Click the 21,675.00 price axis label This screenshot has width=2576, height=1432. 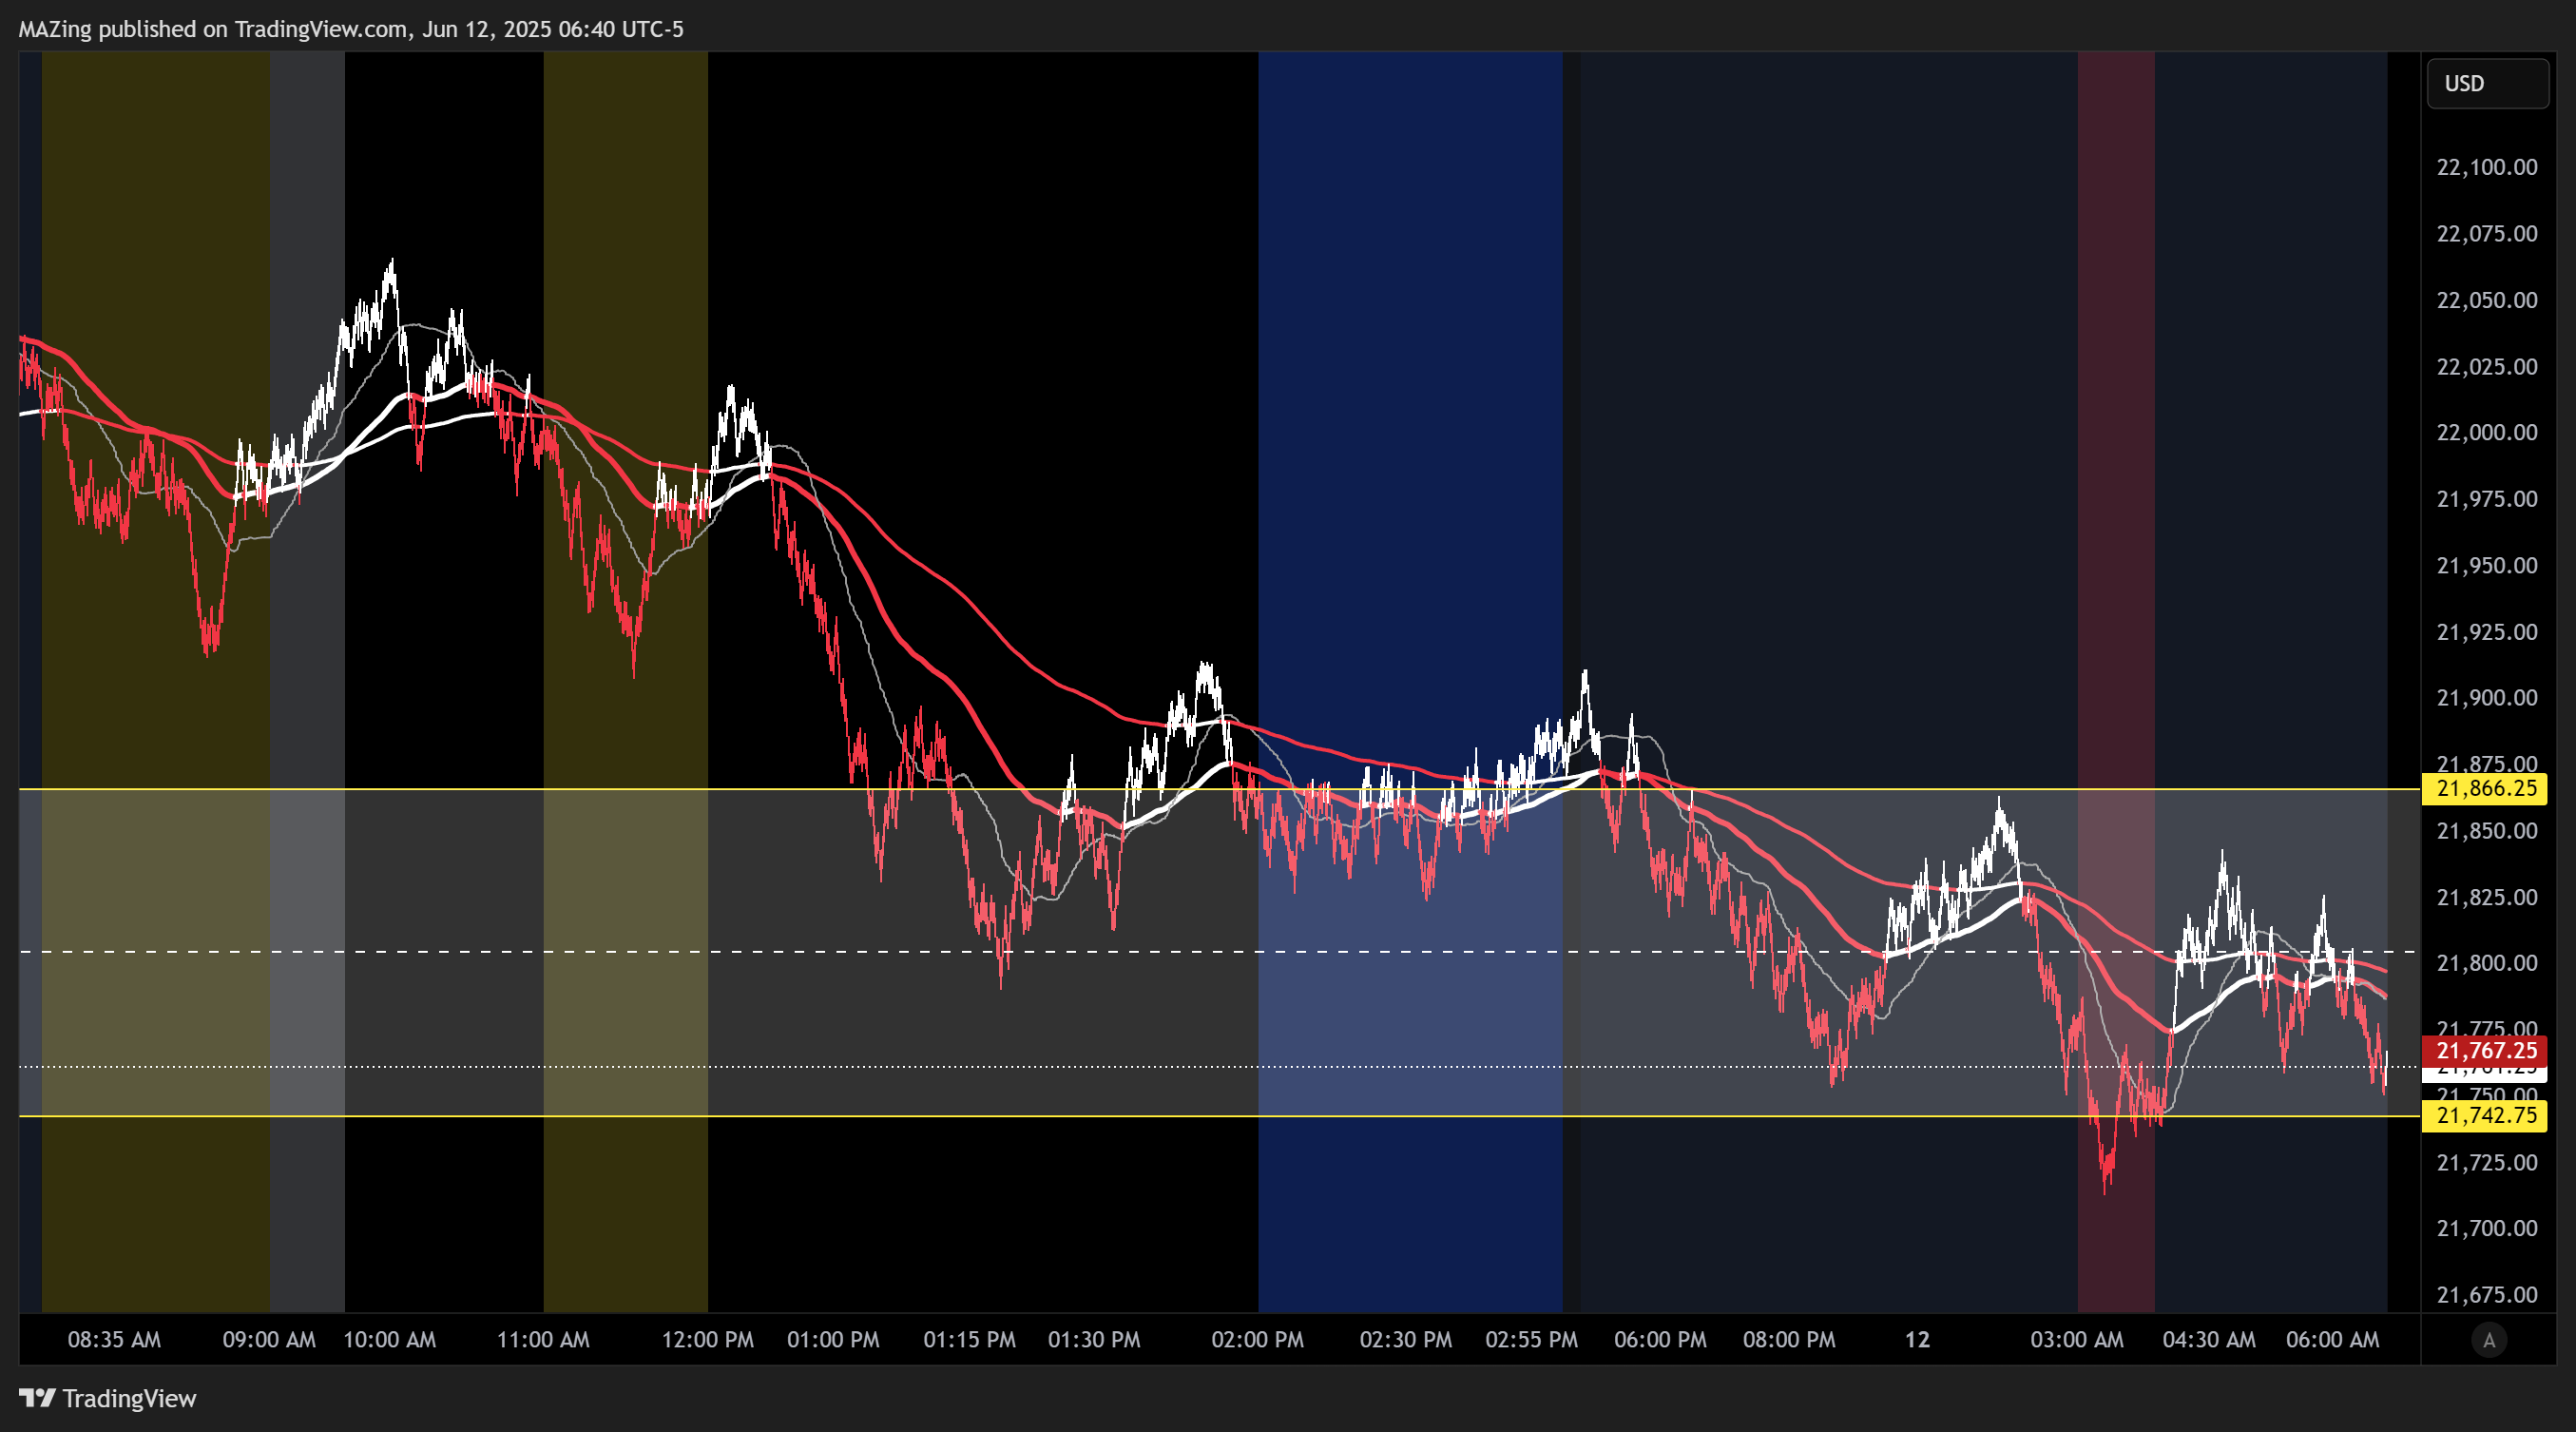coord(2487,1295)
